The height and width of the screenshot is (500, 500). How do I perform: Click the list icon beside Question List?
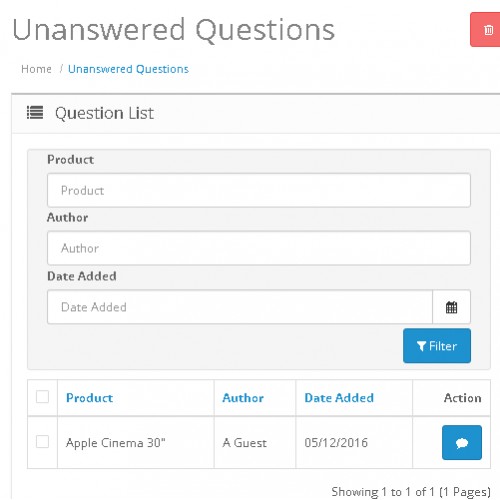[x=35, y=112]
